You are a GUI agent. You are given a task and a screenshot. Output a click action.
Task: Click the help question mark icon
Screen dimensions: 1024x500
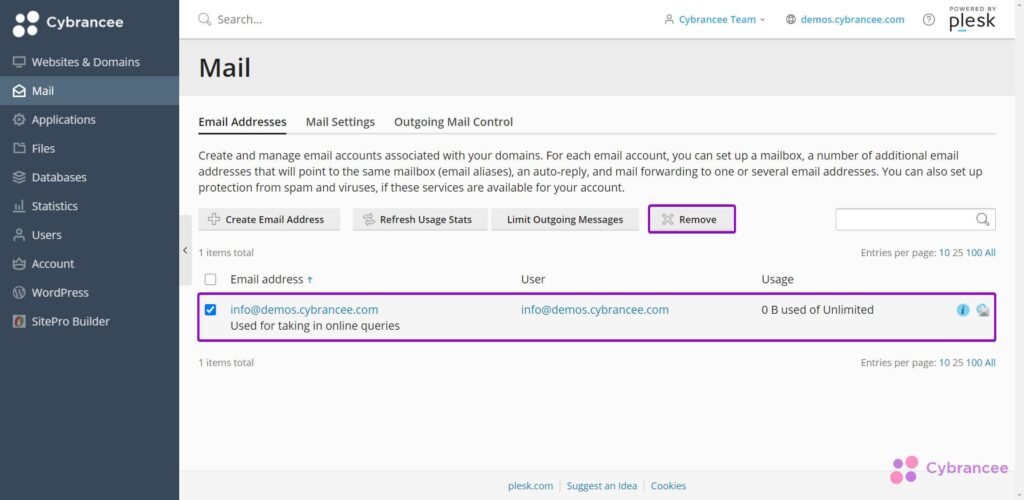(x=929, y=20)
